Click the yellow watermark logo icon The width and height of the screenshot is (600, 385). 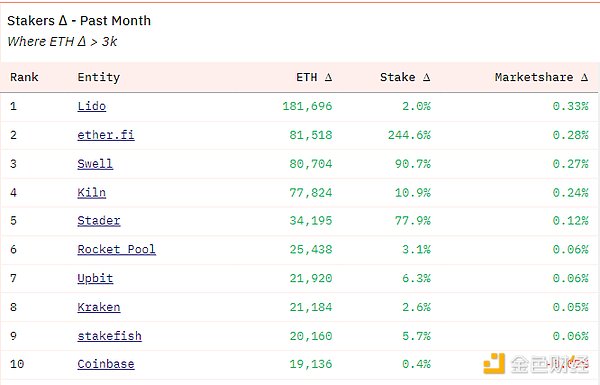click(x=494, y=364)
